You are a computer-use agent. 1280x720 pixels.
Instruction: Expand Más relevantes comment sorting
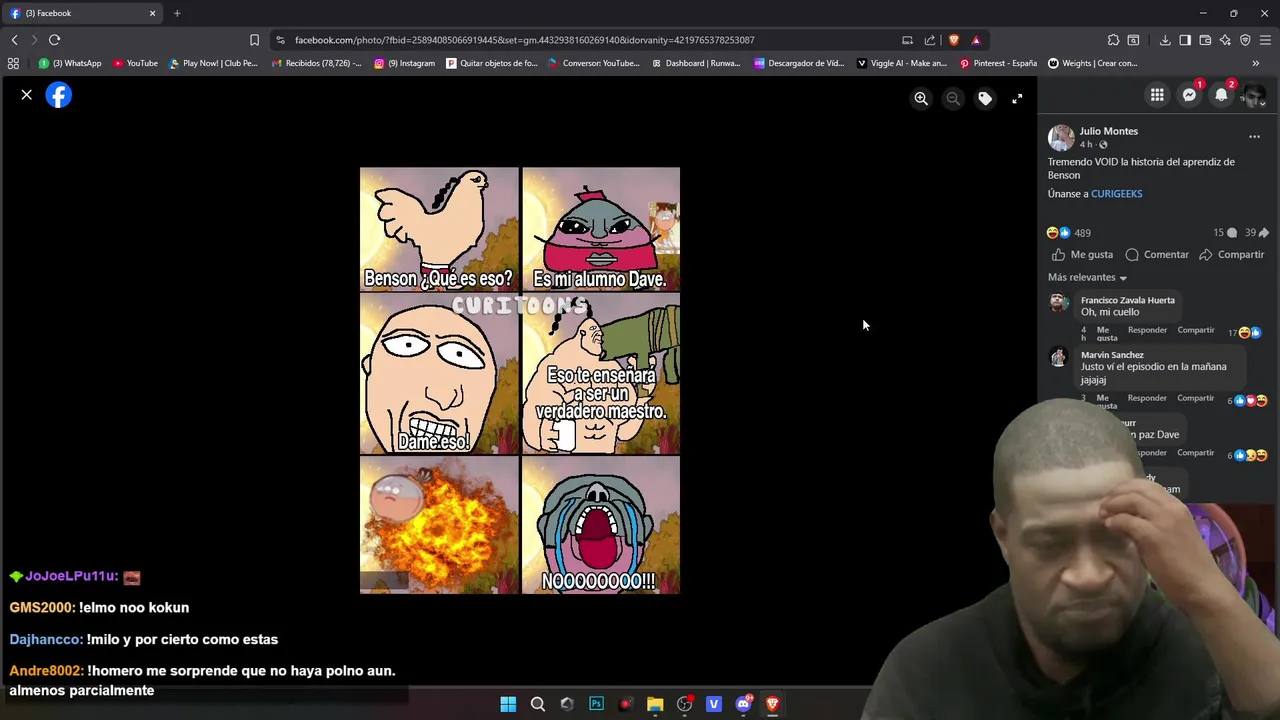coord(1087,278)
